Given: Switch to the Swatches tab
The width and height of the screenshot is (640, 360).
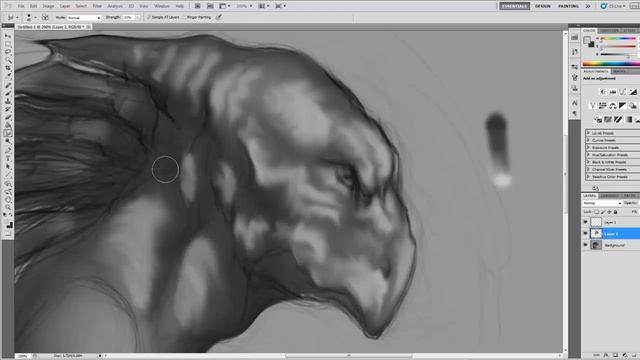Looking at the screenshot, I should (x=609, y=31).
